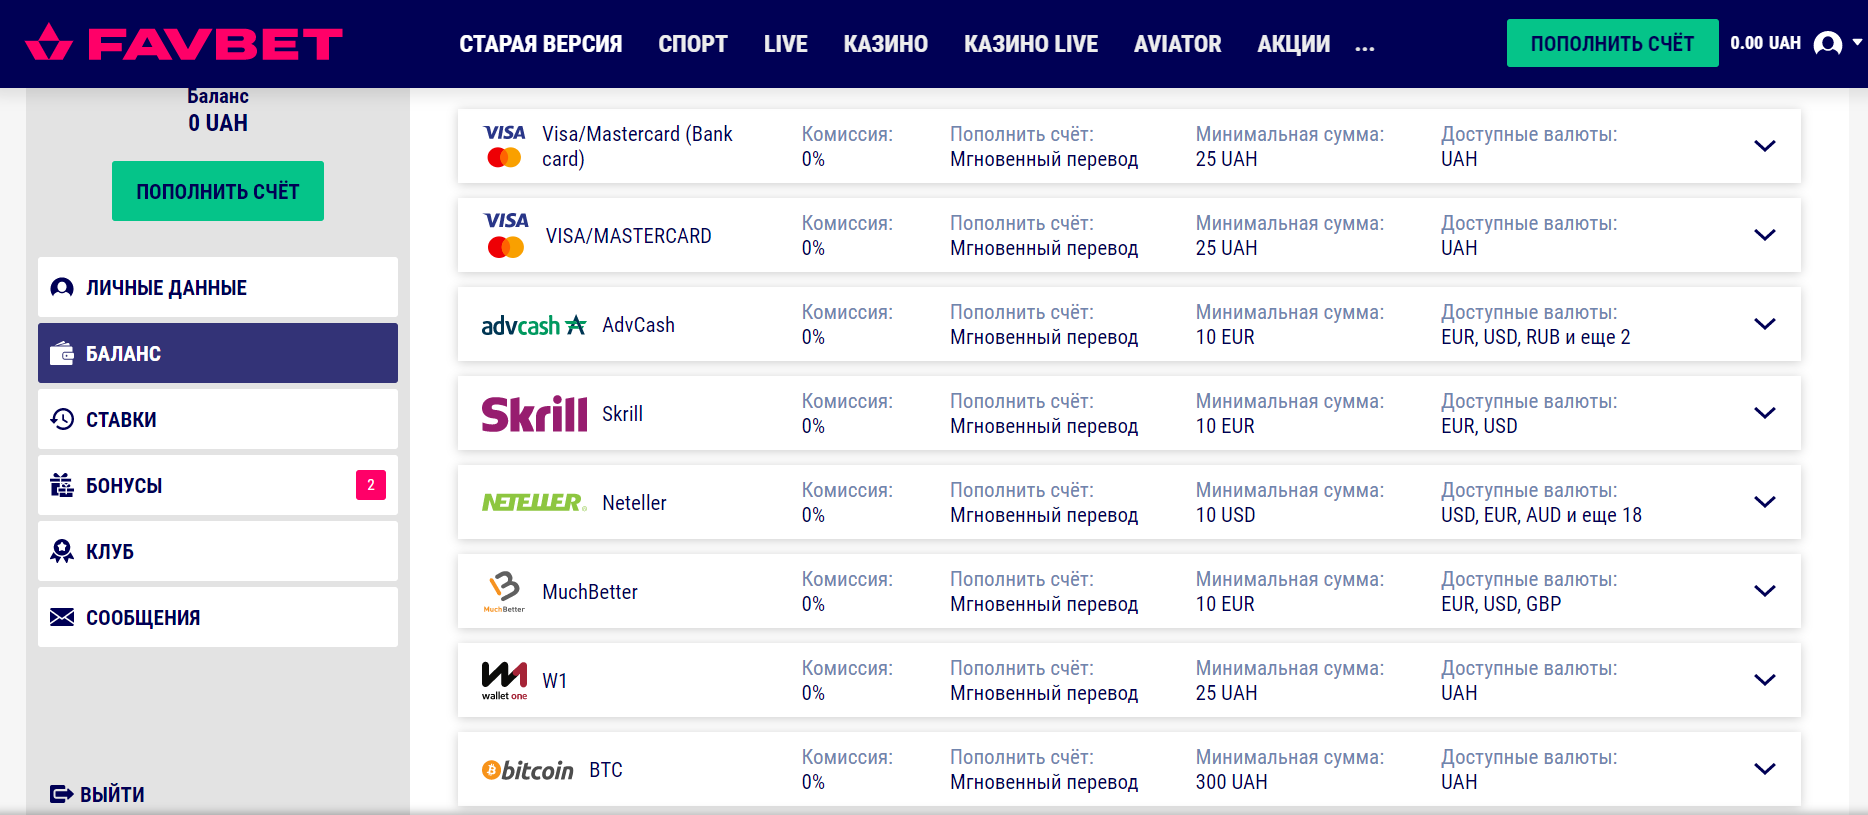Viewport: 1868px width, 815px height.
Task: Click the Neteller logo
Action: click(534, 502)
